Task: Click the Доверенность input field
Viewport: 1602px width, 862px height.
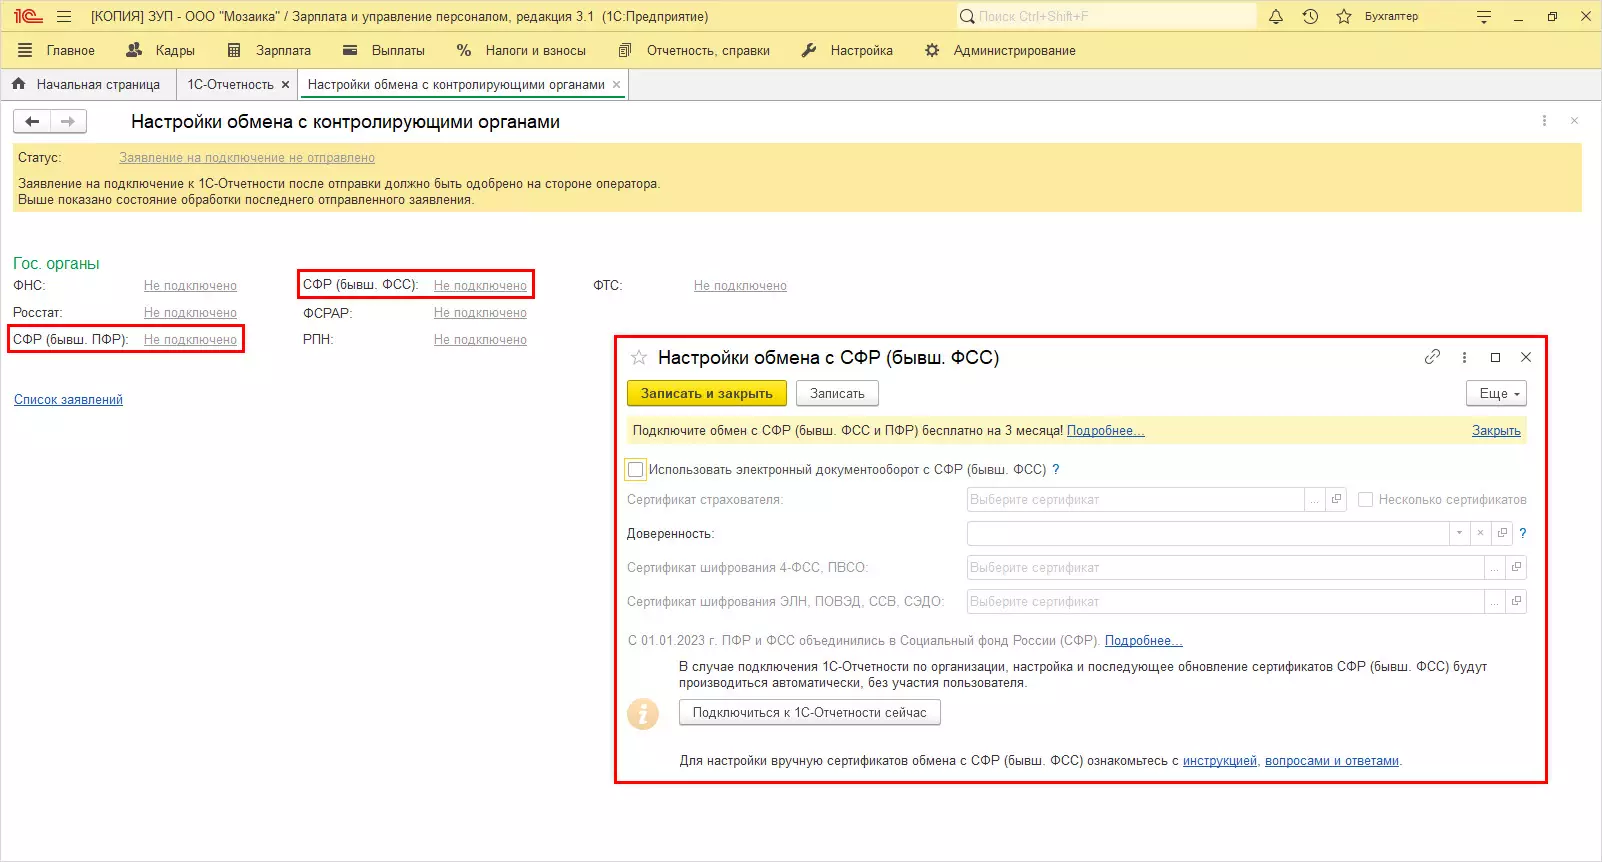Action: coord(1208,533)
